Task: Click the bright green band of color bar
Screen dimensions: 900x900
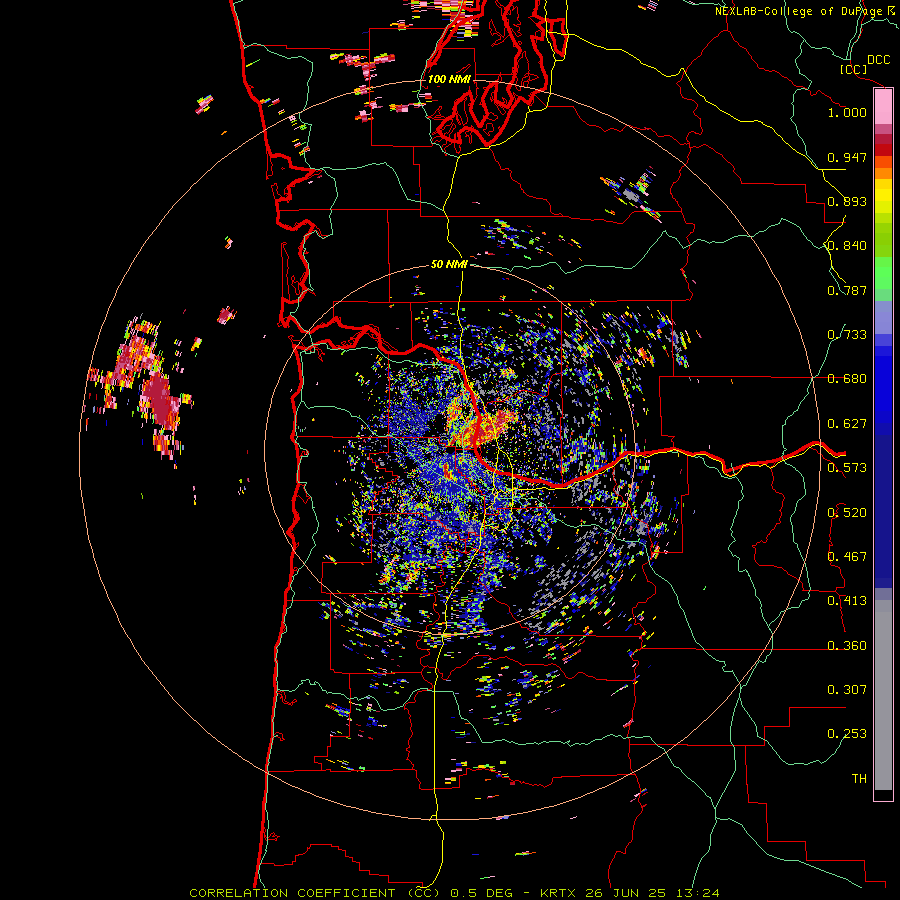Action: coord(883,273)
